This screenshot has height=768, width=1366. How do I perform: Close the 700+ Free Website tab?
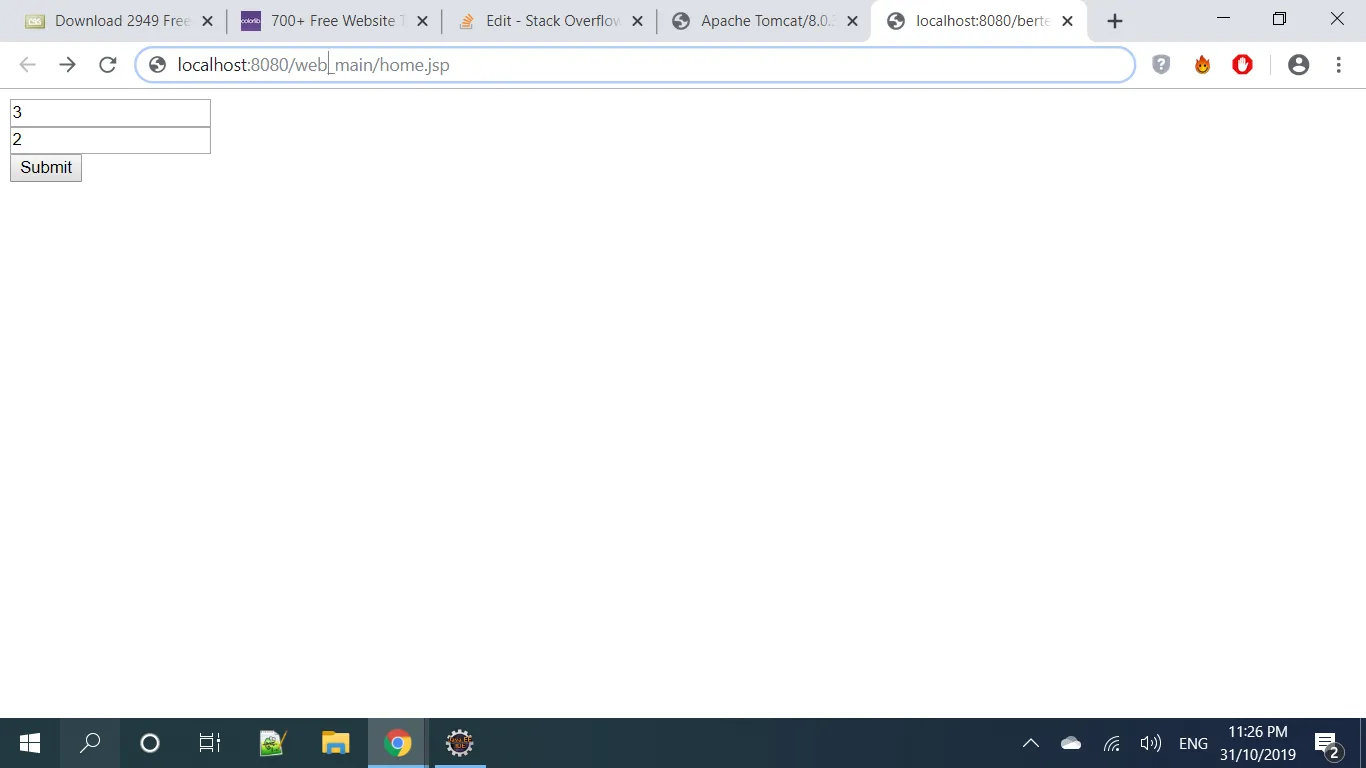coord(422,21)
